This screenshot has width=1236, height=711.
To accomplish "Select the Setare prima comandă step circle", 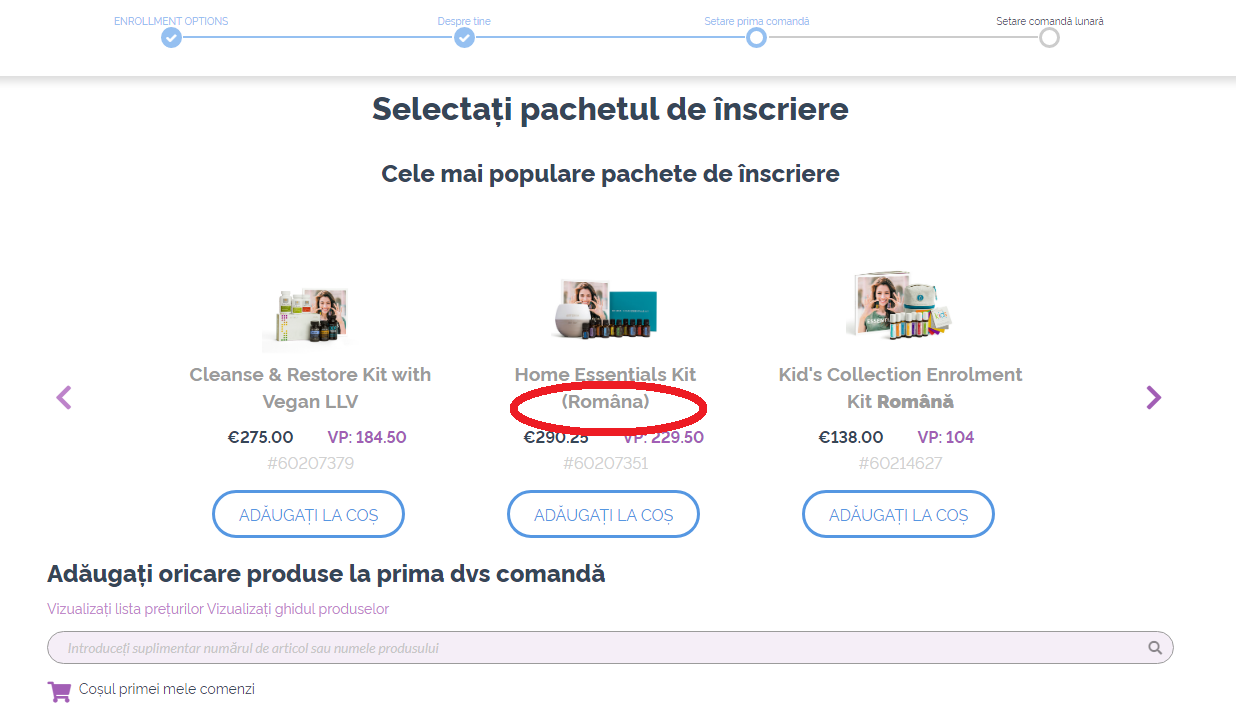I will 756,38.
